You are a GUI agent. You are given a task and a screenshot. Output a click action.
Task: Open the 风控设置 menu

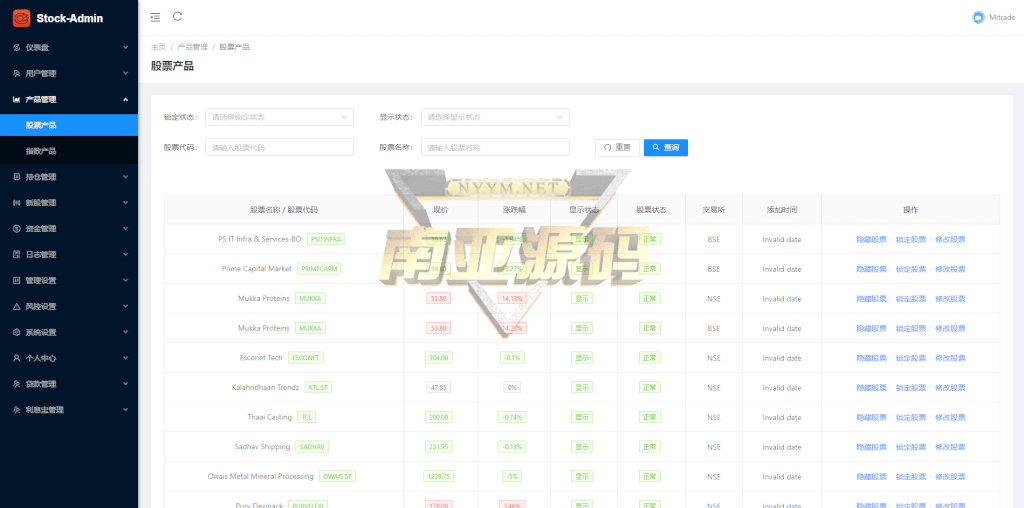pos(68,306)
